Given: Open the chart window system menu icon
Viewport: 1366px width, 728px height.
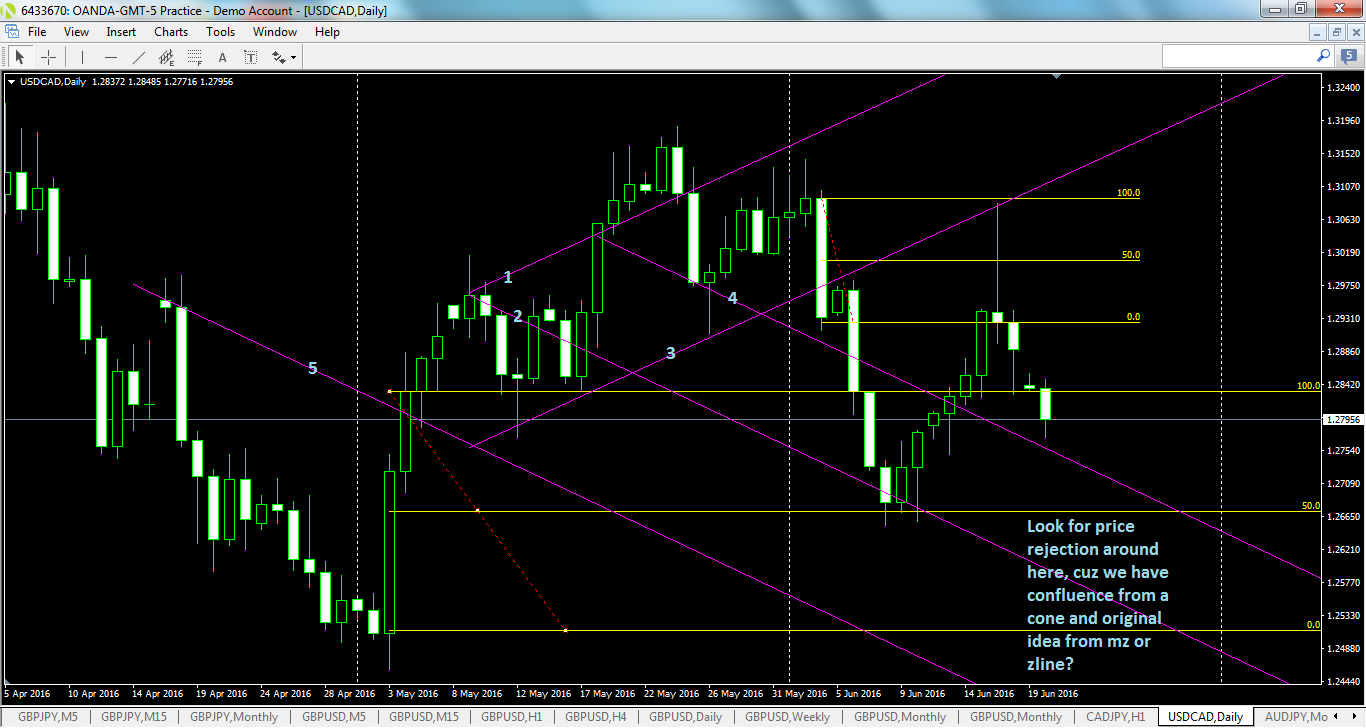Looking at the screenshot, I should coord(10,31).
